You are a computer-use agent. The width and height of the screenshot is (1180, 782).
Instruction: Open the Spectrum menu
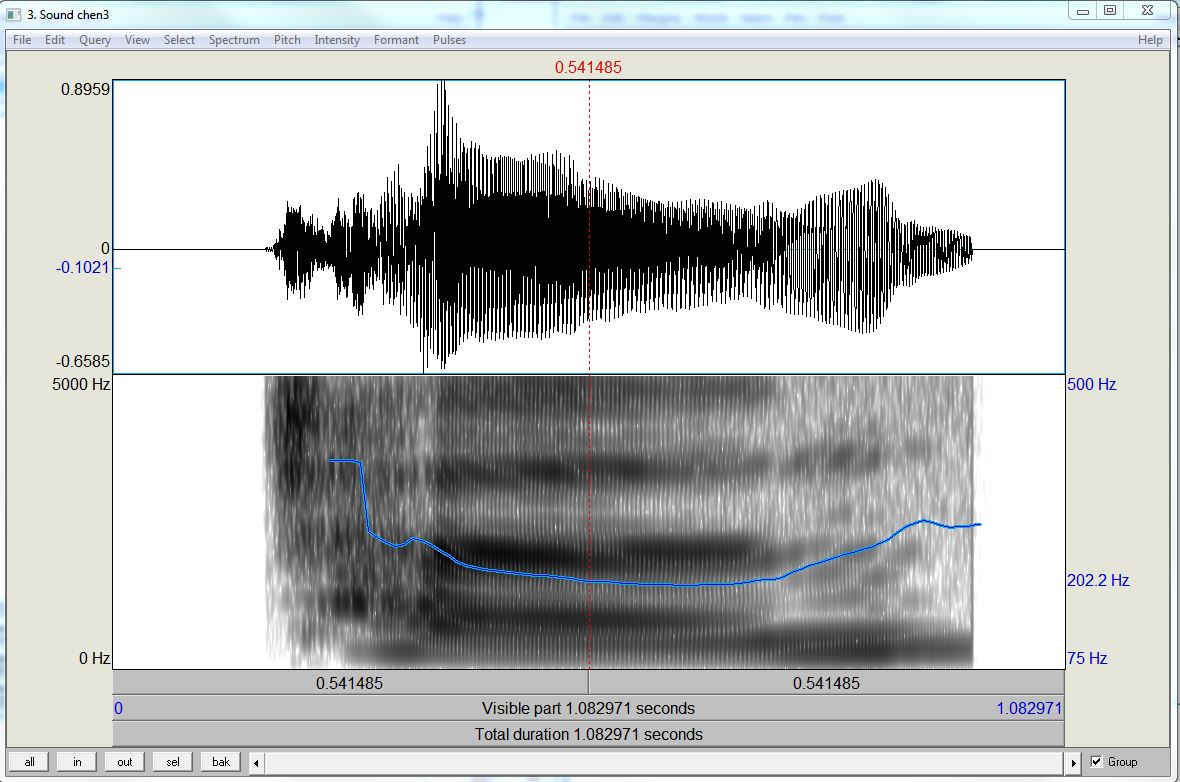click(234, 40)
